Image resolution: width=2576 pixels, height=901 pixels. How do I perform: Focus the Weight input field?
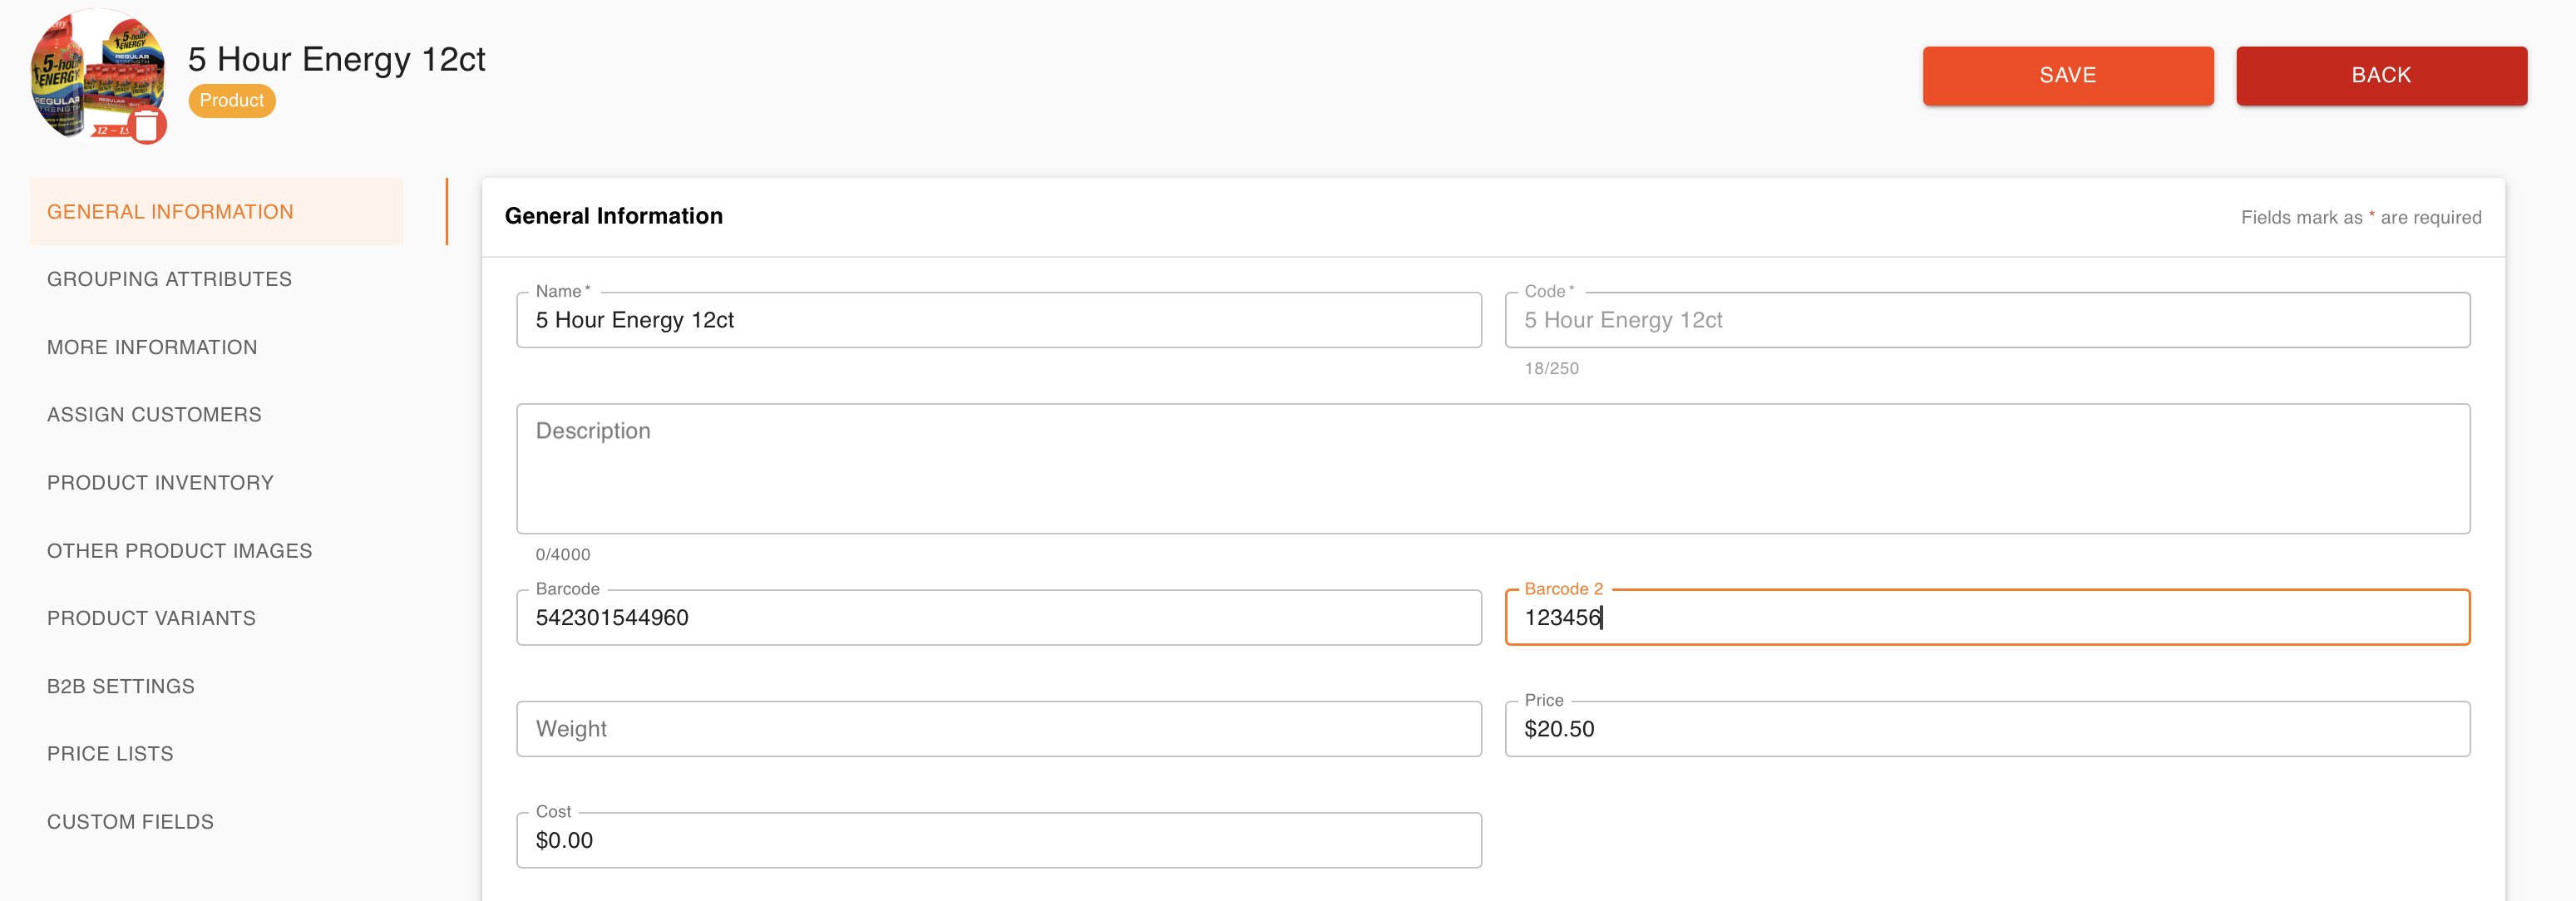pyautogui.click(x=998, y=729)
